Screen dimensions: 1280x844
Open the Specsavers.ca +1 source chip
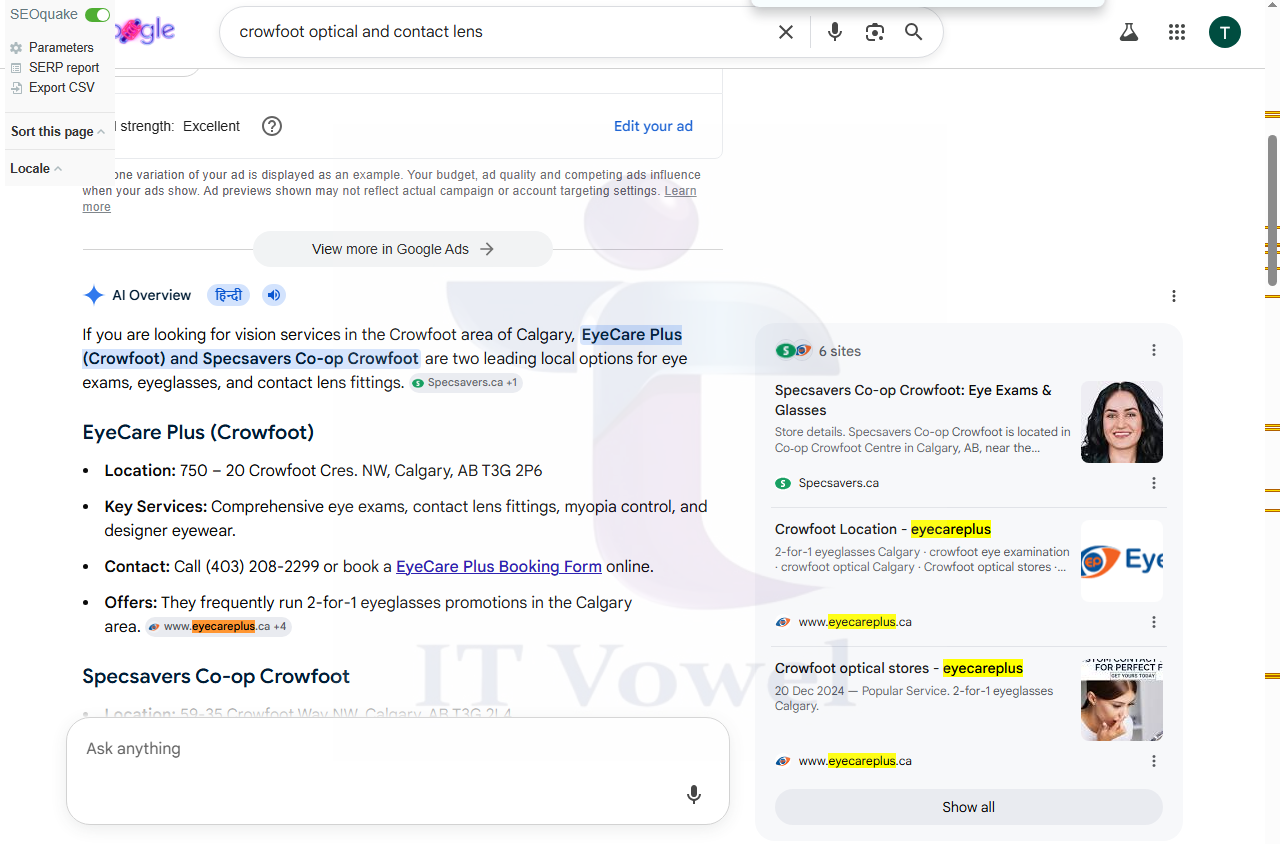tap(466, 383)
